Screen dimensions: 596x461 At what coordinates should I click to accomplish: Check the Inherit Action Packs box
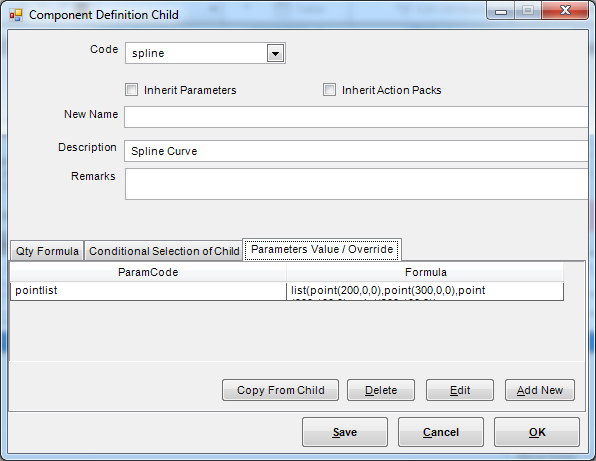point(329,90)
